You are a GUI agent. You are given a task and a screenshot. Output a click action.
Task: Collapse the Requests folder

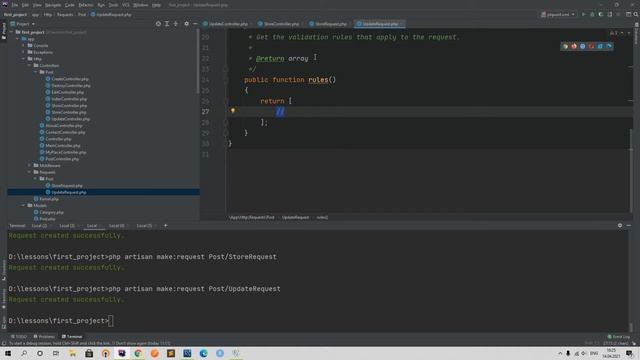coord(30,172)
